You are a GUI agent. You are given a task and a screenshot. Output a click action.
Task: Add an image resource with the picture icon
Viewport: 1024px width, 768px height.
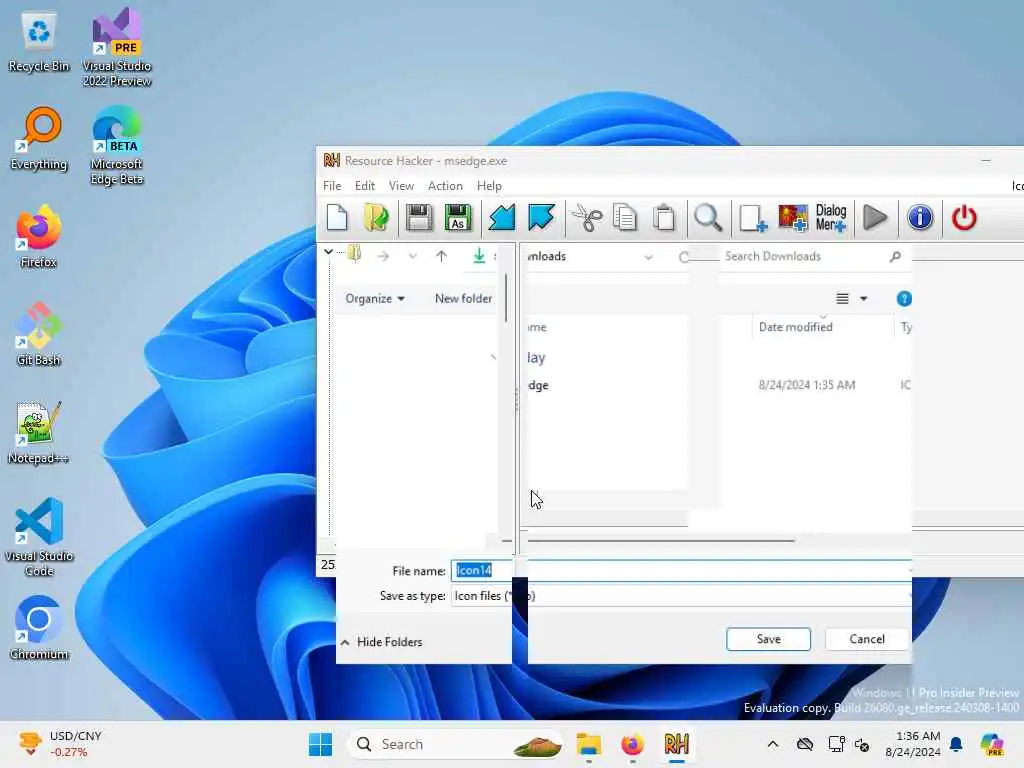pyautogui.click(x=793, y=217)
